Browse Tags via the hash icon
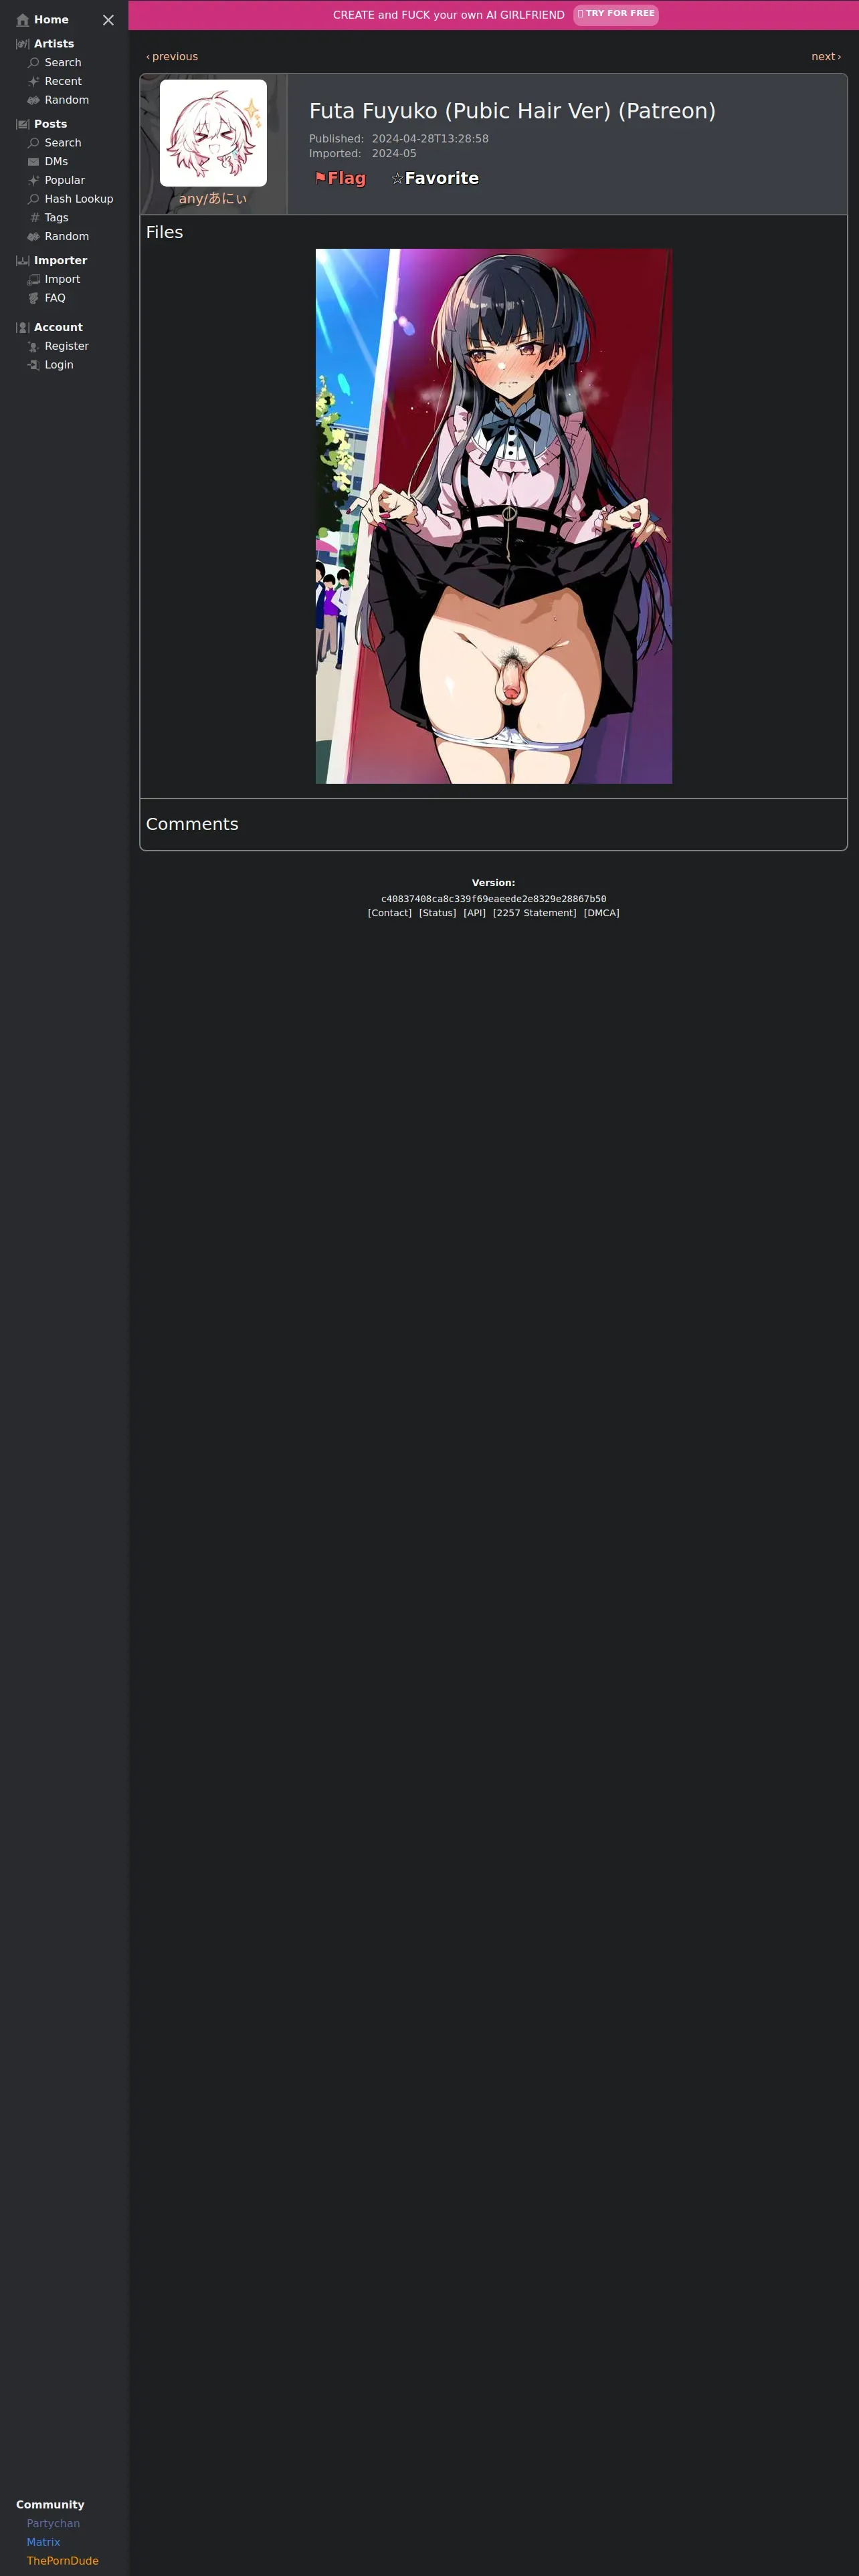Image resolution: width=859 pixels, height=2576 pixels. click(34, 218)
